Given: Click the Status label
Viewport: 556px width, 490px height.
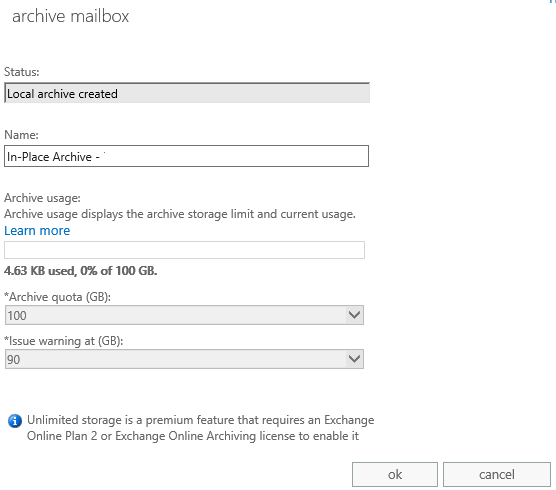Looking at the screenshot, I should tap(22, 72).
